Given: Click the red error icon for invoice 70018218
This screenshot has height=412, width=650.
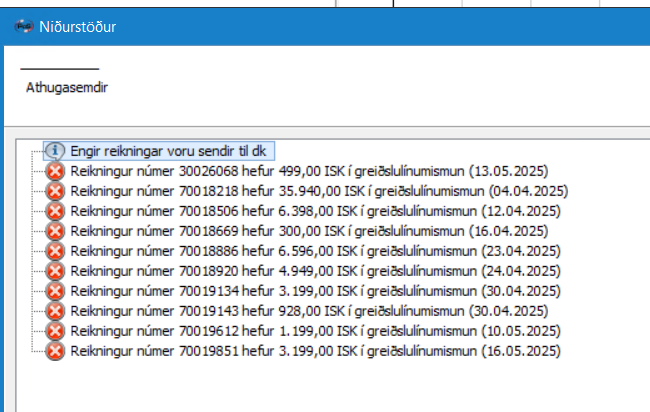Looking at the screenshot, I should click(55, 191).
